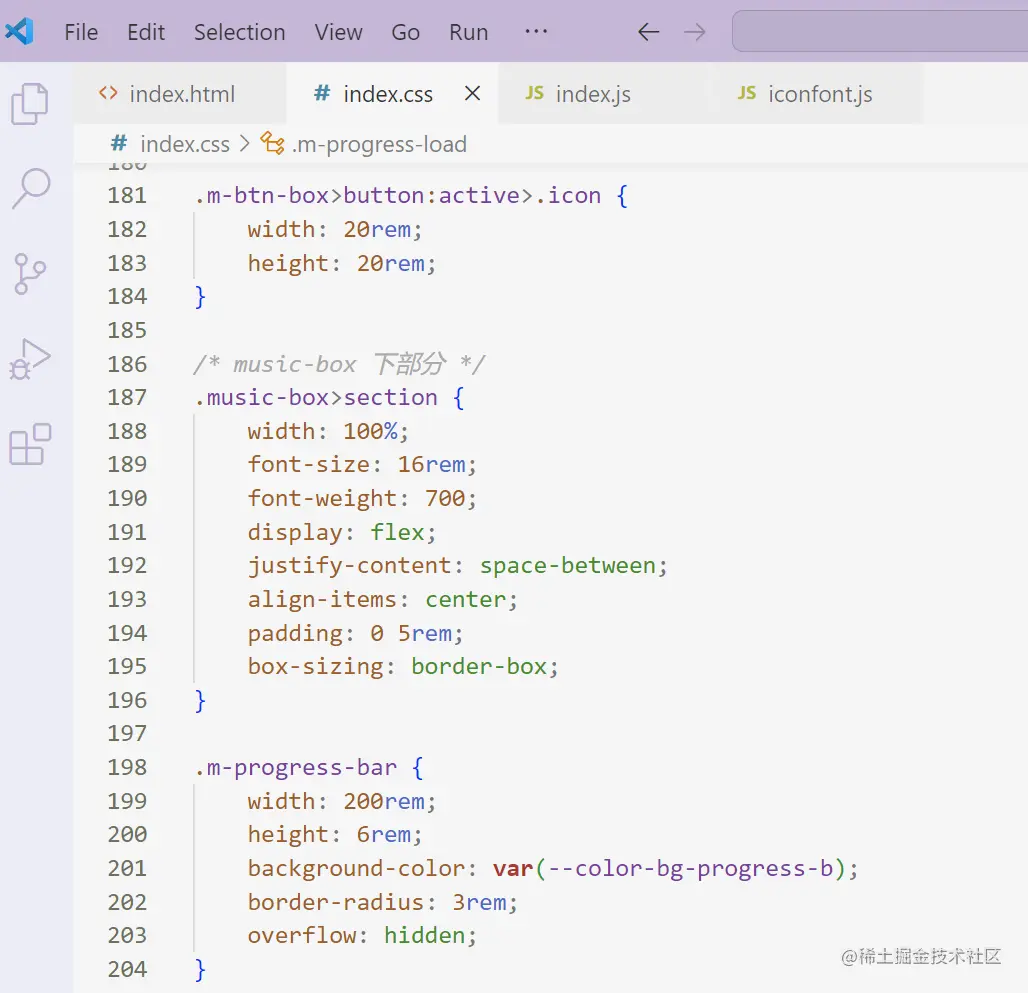Click the 'overflow: hidden;' line
This screenshot has width=1028, height=993.
coord(362,935)
